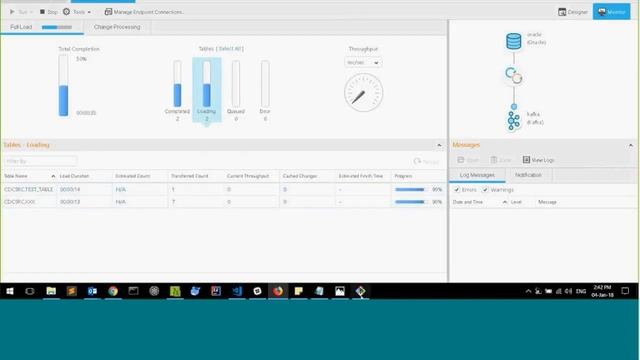640x360 pixels.
Task: Open Firefox from taskbar
Action: tap(278, 291)
